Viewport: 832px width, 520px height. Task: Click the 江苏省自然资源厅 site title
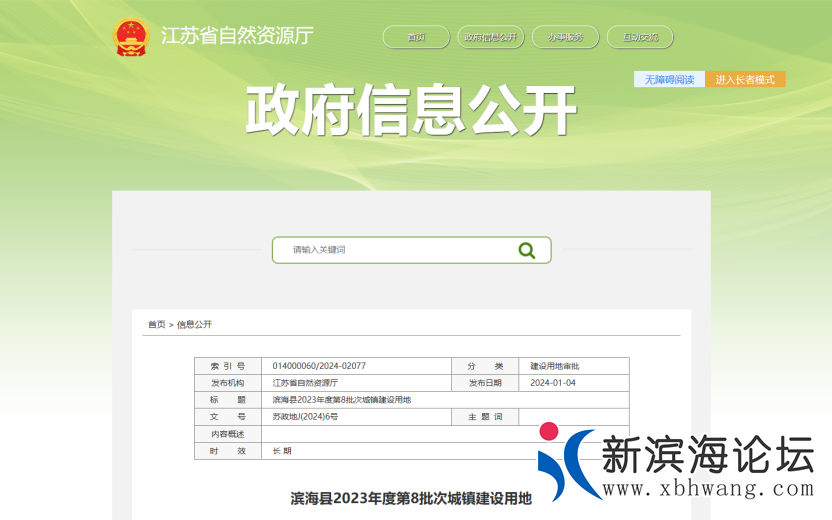pyautogui.click(x=237, y=36)
